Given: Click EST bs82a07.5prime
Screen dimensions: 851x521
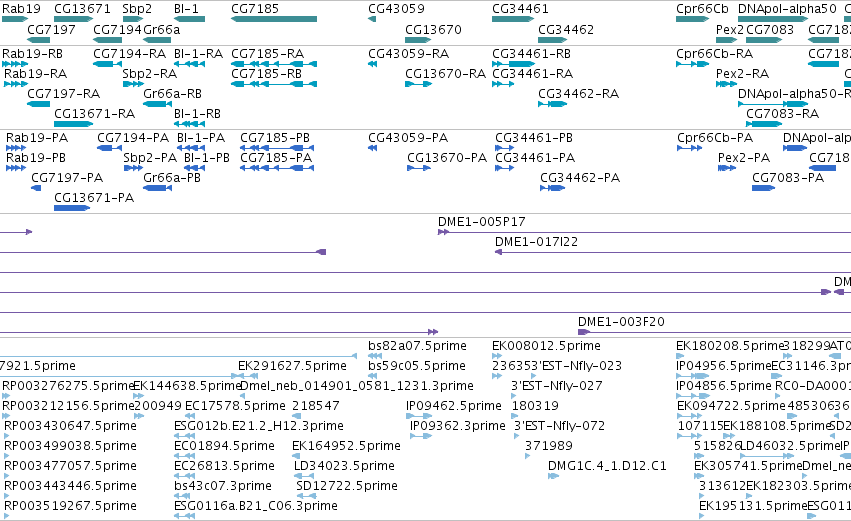Looking at the screenshot, I should point(417,346).
